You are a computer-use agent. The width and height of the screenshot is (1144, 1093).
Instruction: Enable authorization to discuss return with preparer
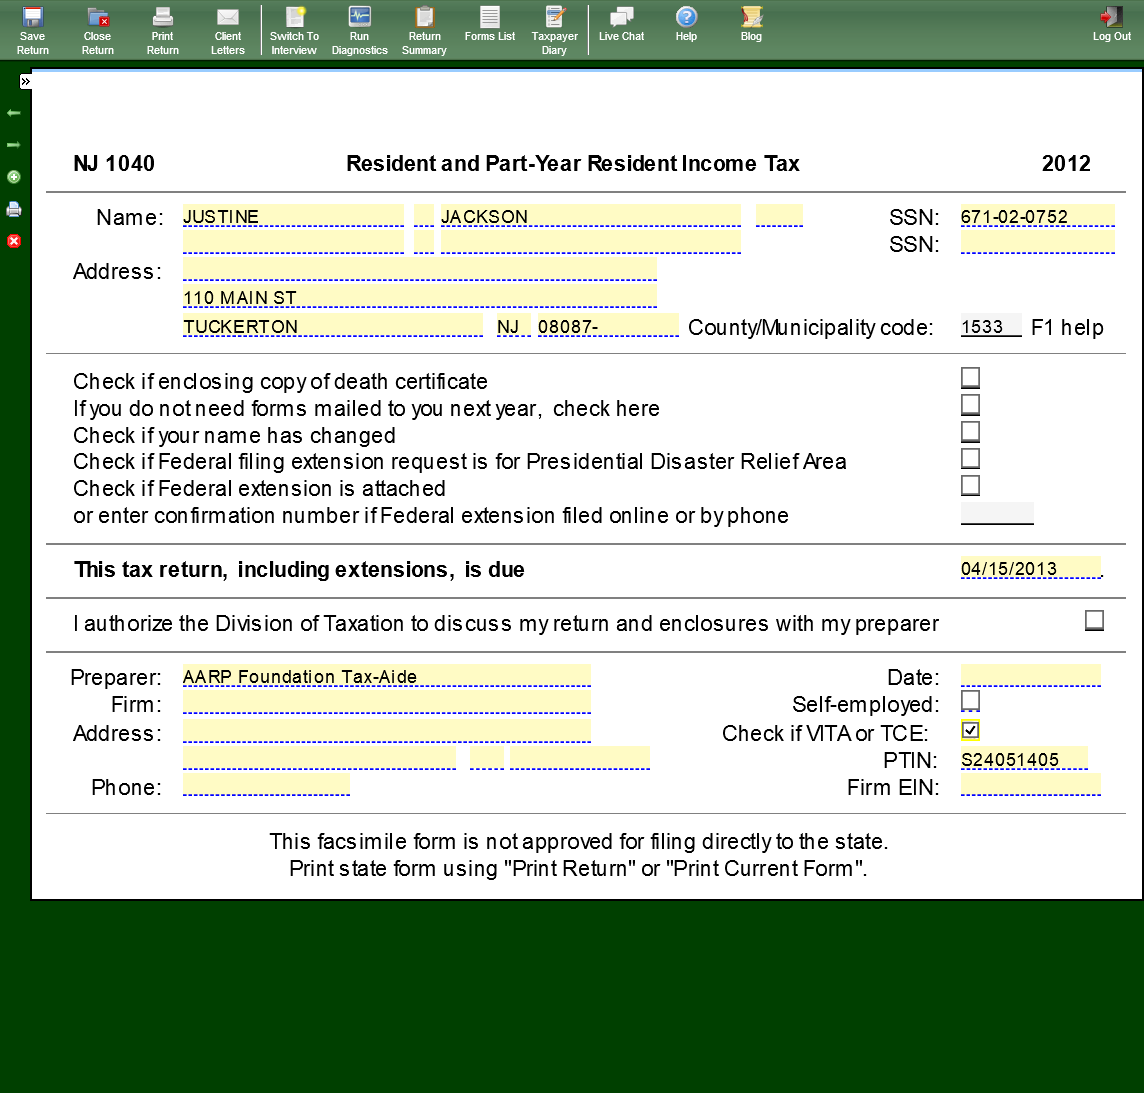tap(1094, 621)
